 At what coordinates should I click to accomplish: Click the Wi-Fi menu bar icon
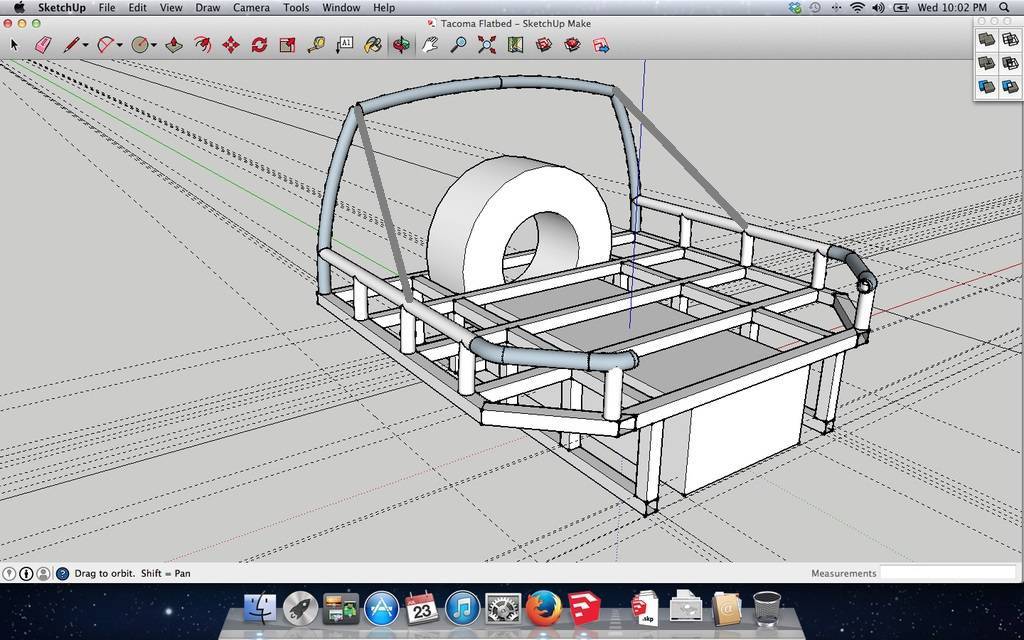pos(857,8)
